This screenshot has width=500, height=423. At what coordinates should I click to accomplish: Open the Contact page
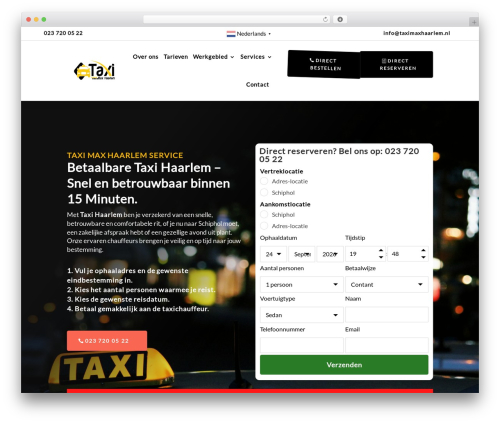tap(257, 85)
